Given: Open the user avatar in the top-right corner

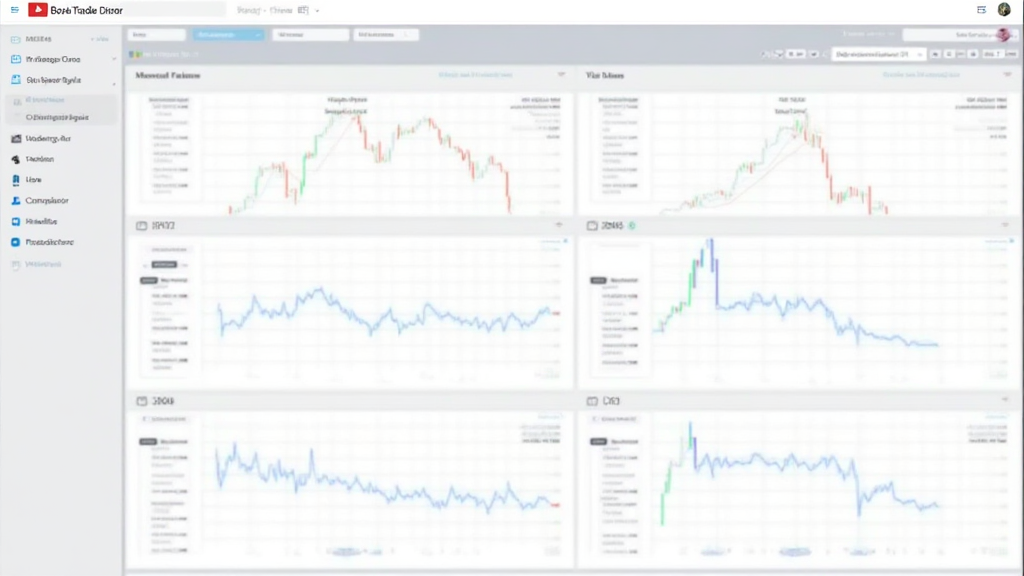Looking at the screenshot, I should point(1004,9).
